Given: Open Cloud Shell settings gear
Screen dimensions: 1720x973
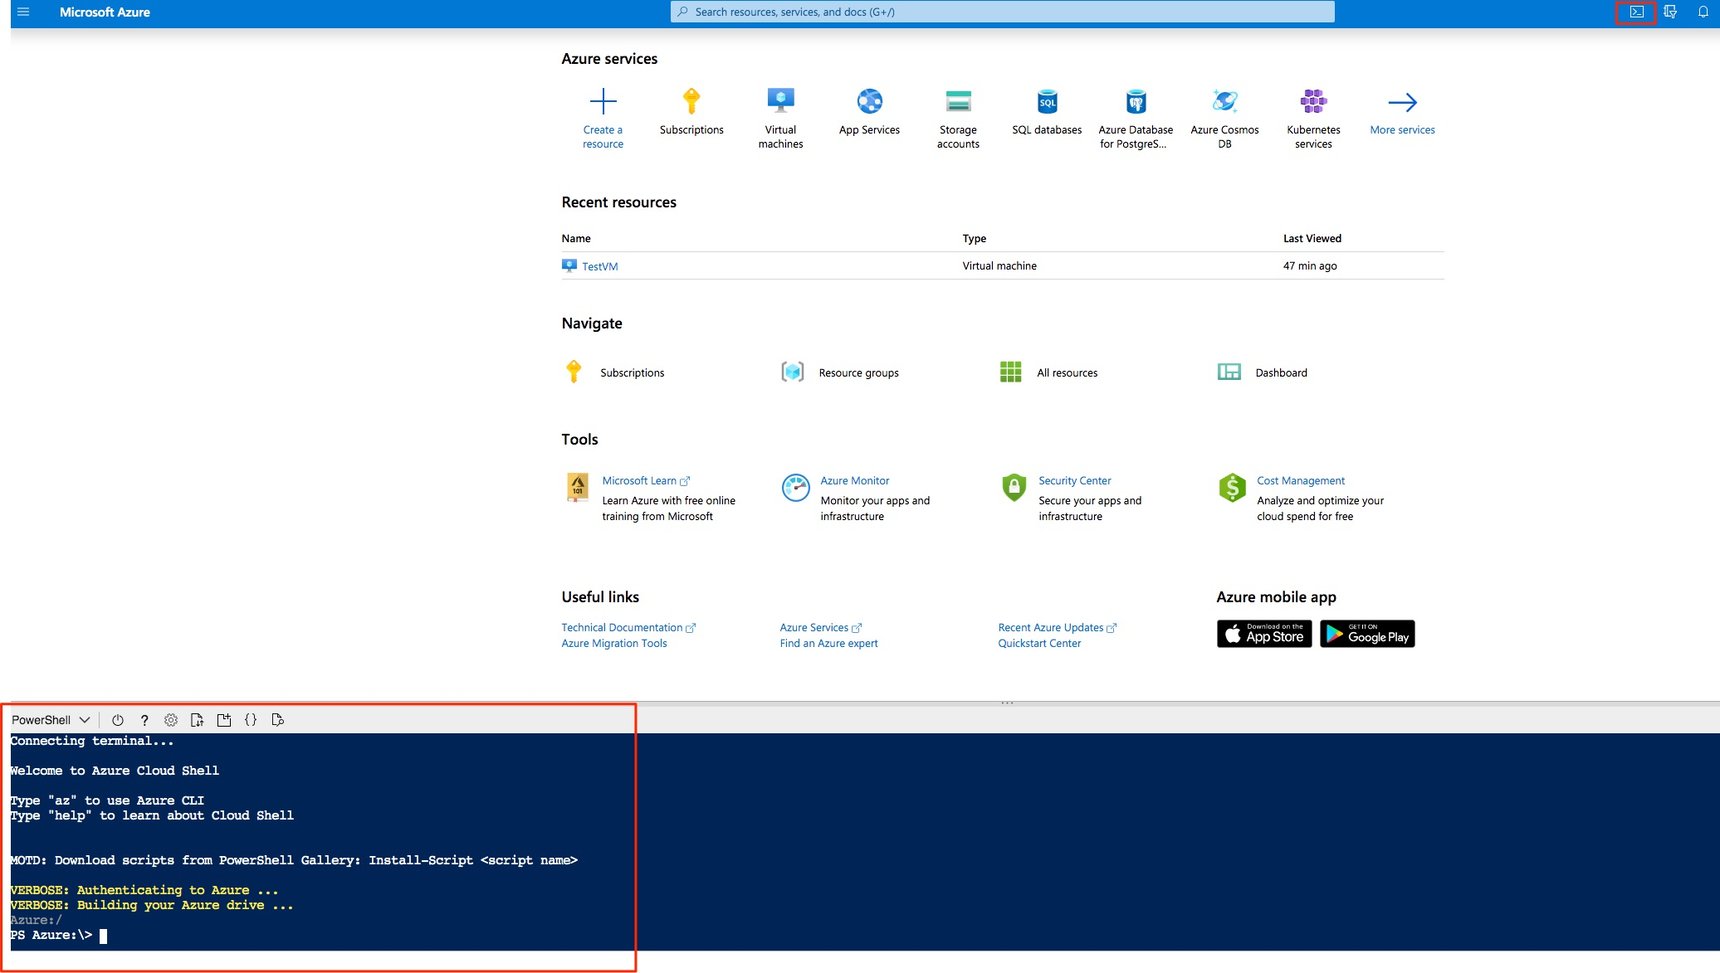Looking at the screenshot, I should pyautogui.click(x=170, y=719).
